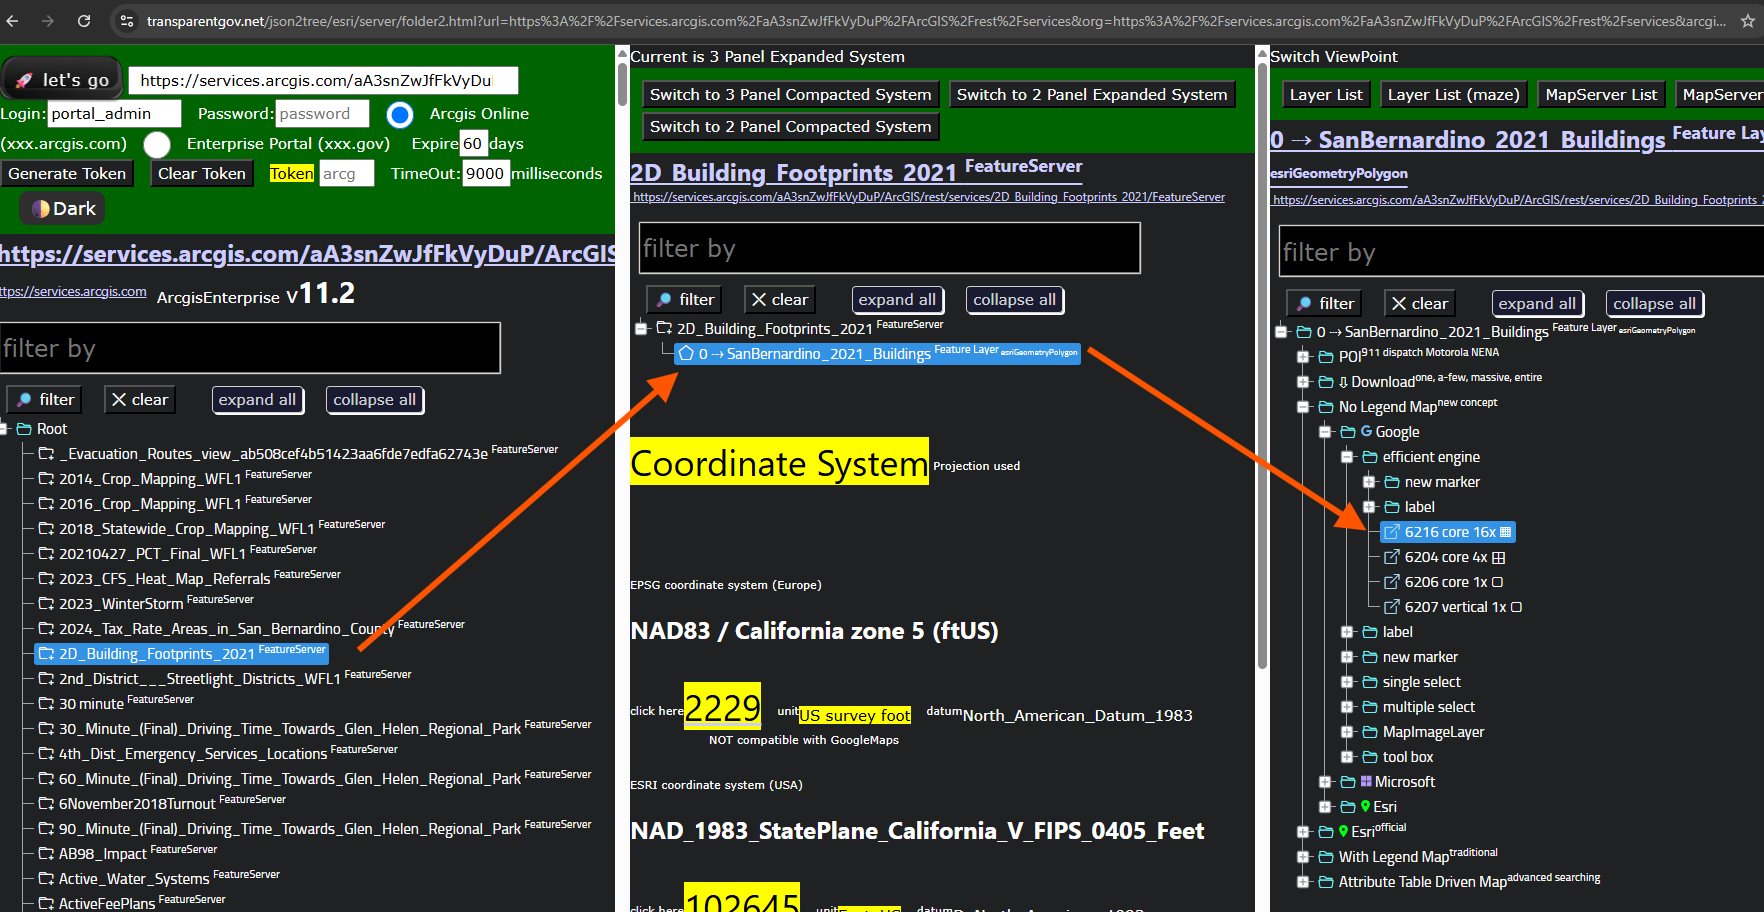This screenshot has width=1764, height=912.
Task: Select the Arcgis Online radio button
Action: [400, 115]
